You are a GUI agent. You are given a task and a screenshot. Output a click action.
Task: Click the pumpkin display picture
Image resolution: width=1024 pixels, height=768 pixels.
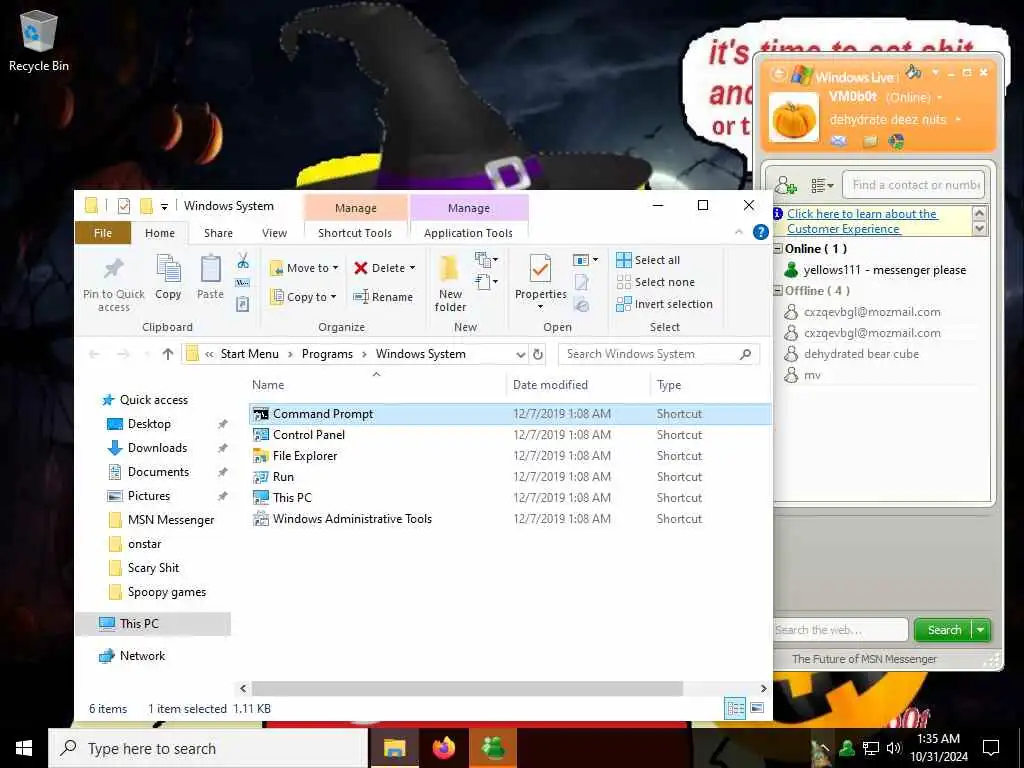[x=793, y=118]
